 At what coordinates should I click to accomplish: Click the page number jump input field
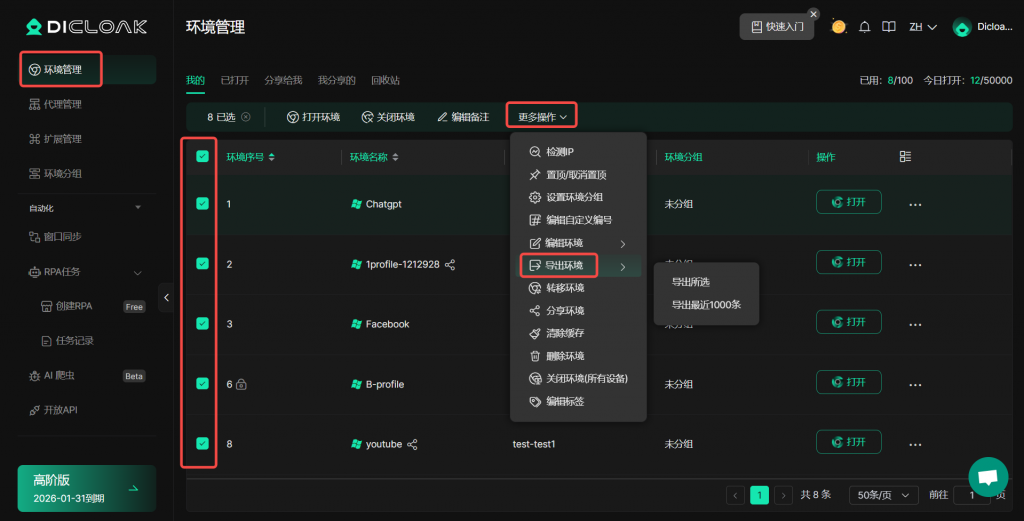tap(970, 495)
